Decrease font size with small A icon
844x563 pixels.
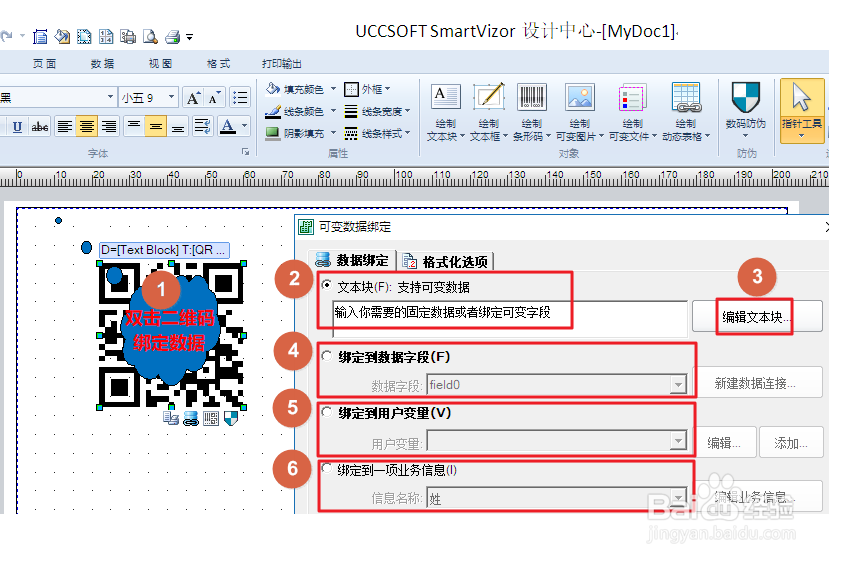[x=214, y=97]
